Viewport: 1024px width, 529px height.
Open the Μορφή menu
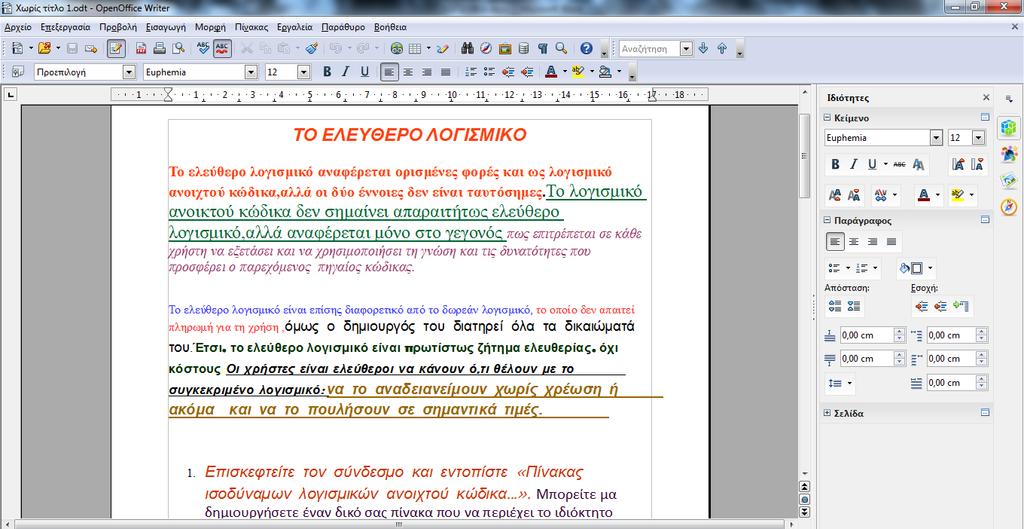coord(210,27)
